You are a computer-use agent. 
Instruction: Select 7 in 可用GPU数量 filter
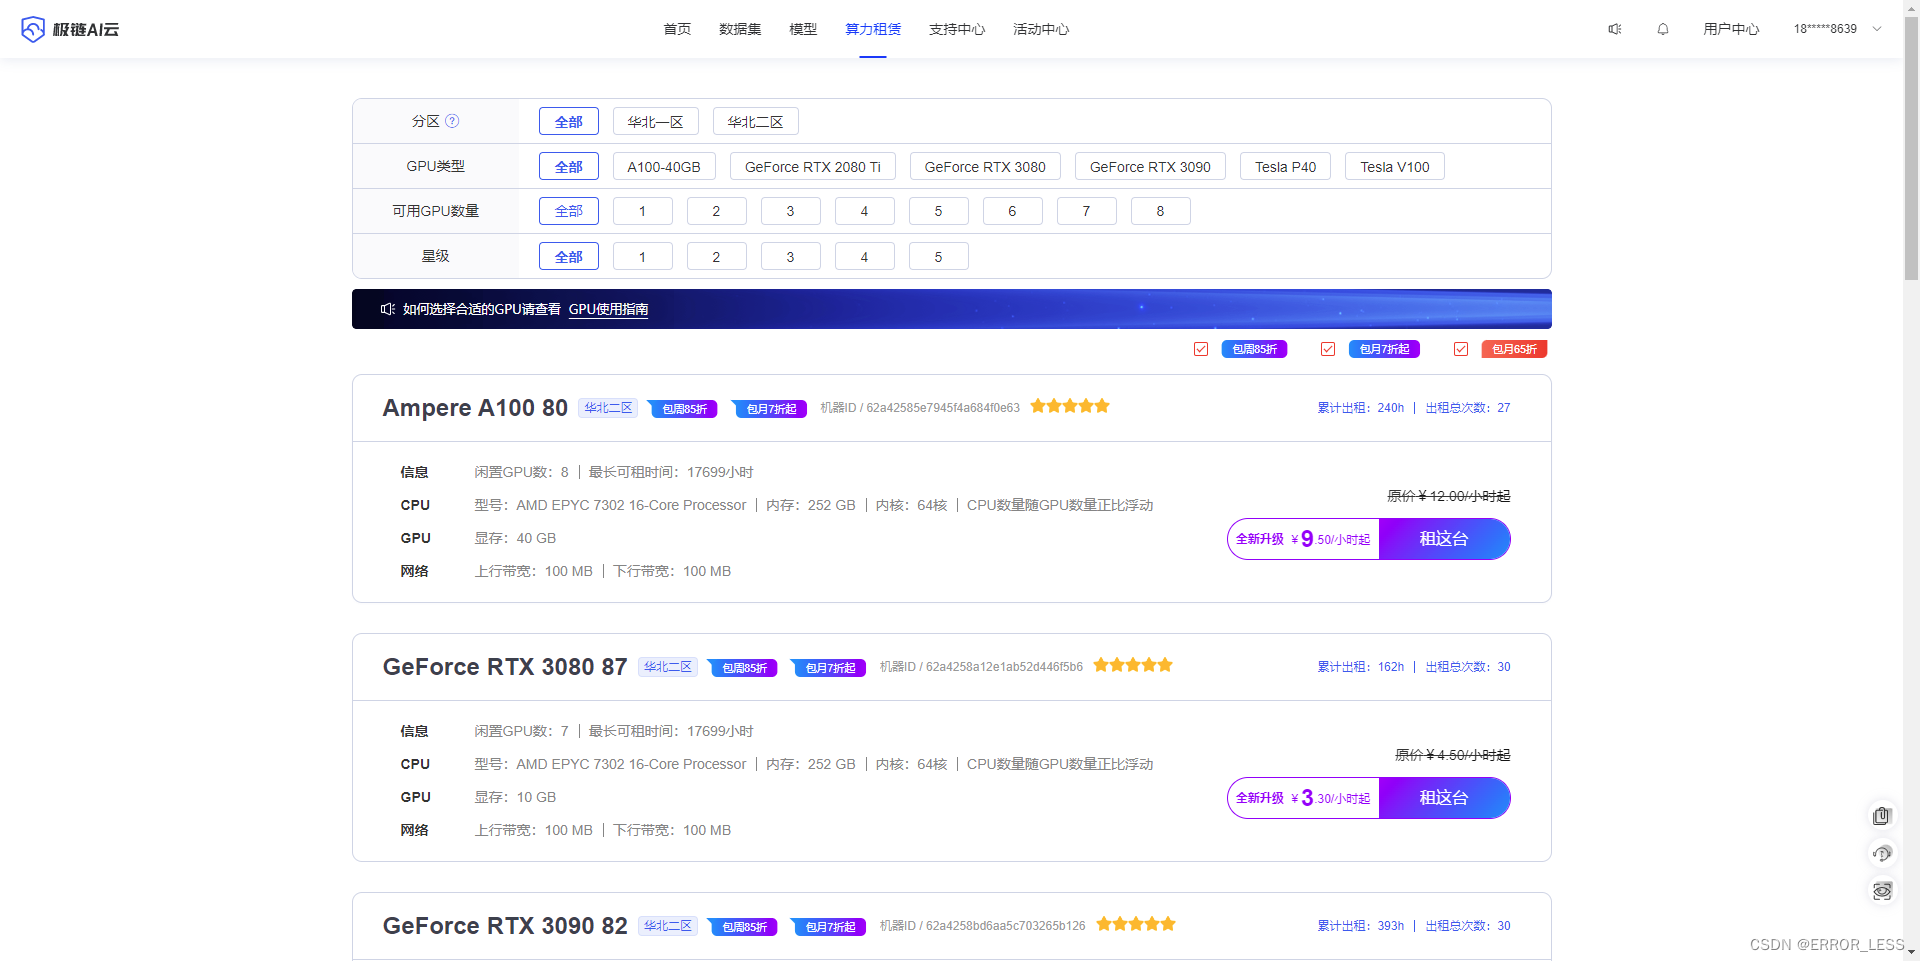(1087, 211)
